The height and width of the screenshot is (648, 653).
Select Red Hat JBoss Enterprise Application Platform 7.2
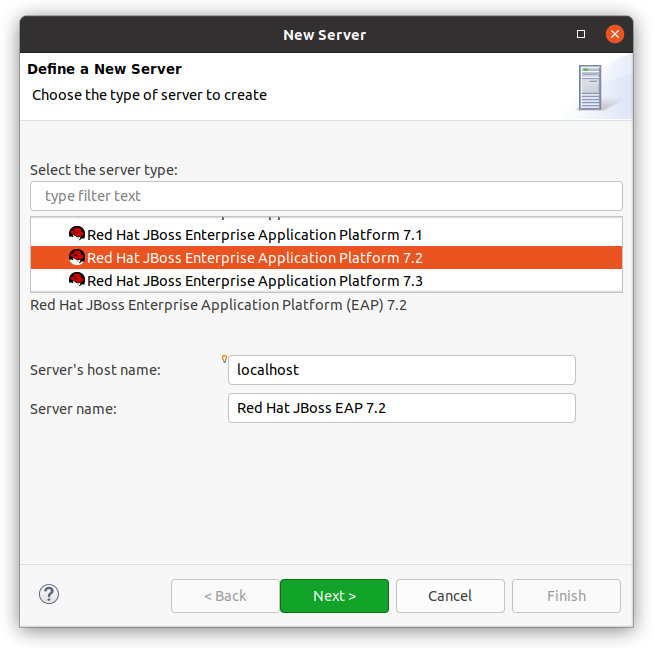coord(326,257)
